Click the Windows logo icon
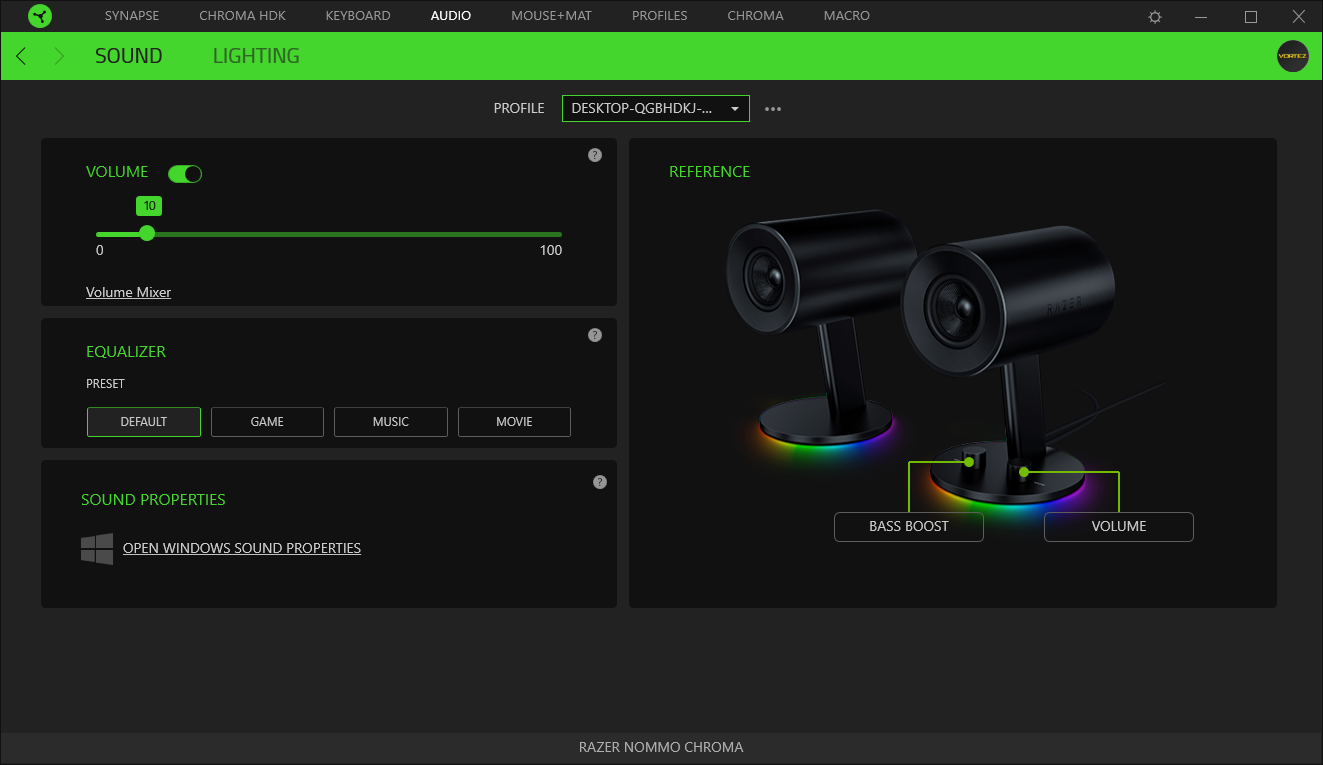The height and width of the screenshot is (765, 1323). coord(97,548)
